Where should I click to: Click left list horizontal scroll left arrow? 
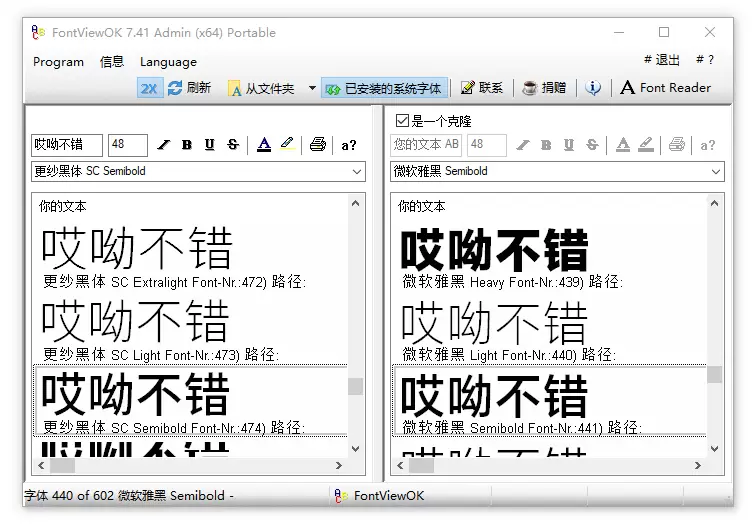point(41,465)
